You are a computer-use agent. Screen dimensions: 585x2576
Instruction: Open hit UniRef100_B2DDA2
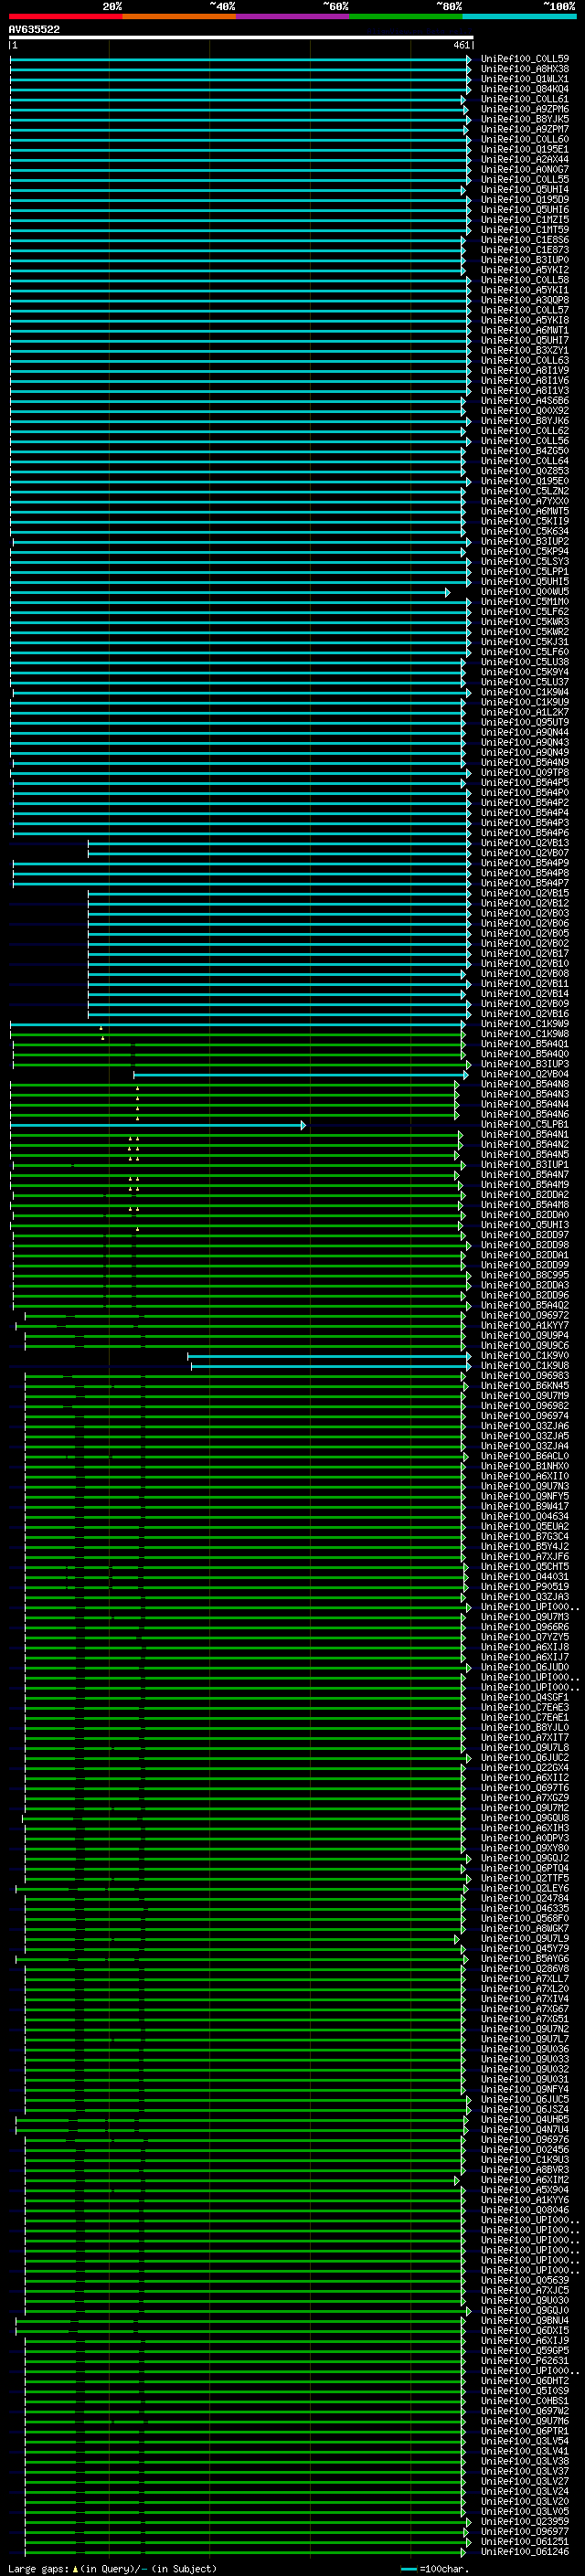(525, 1195)
